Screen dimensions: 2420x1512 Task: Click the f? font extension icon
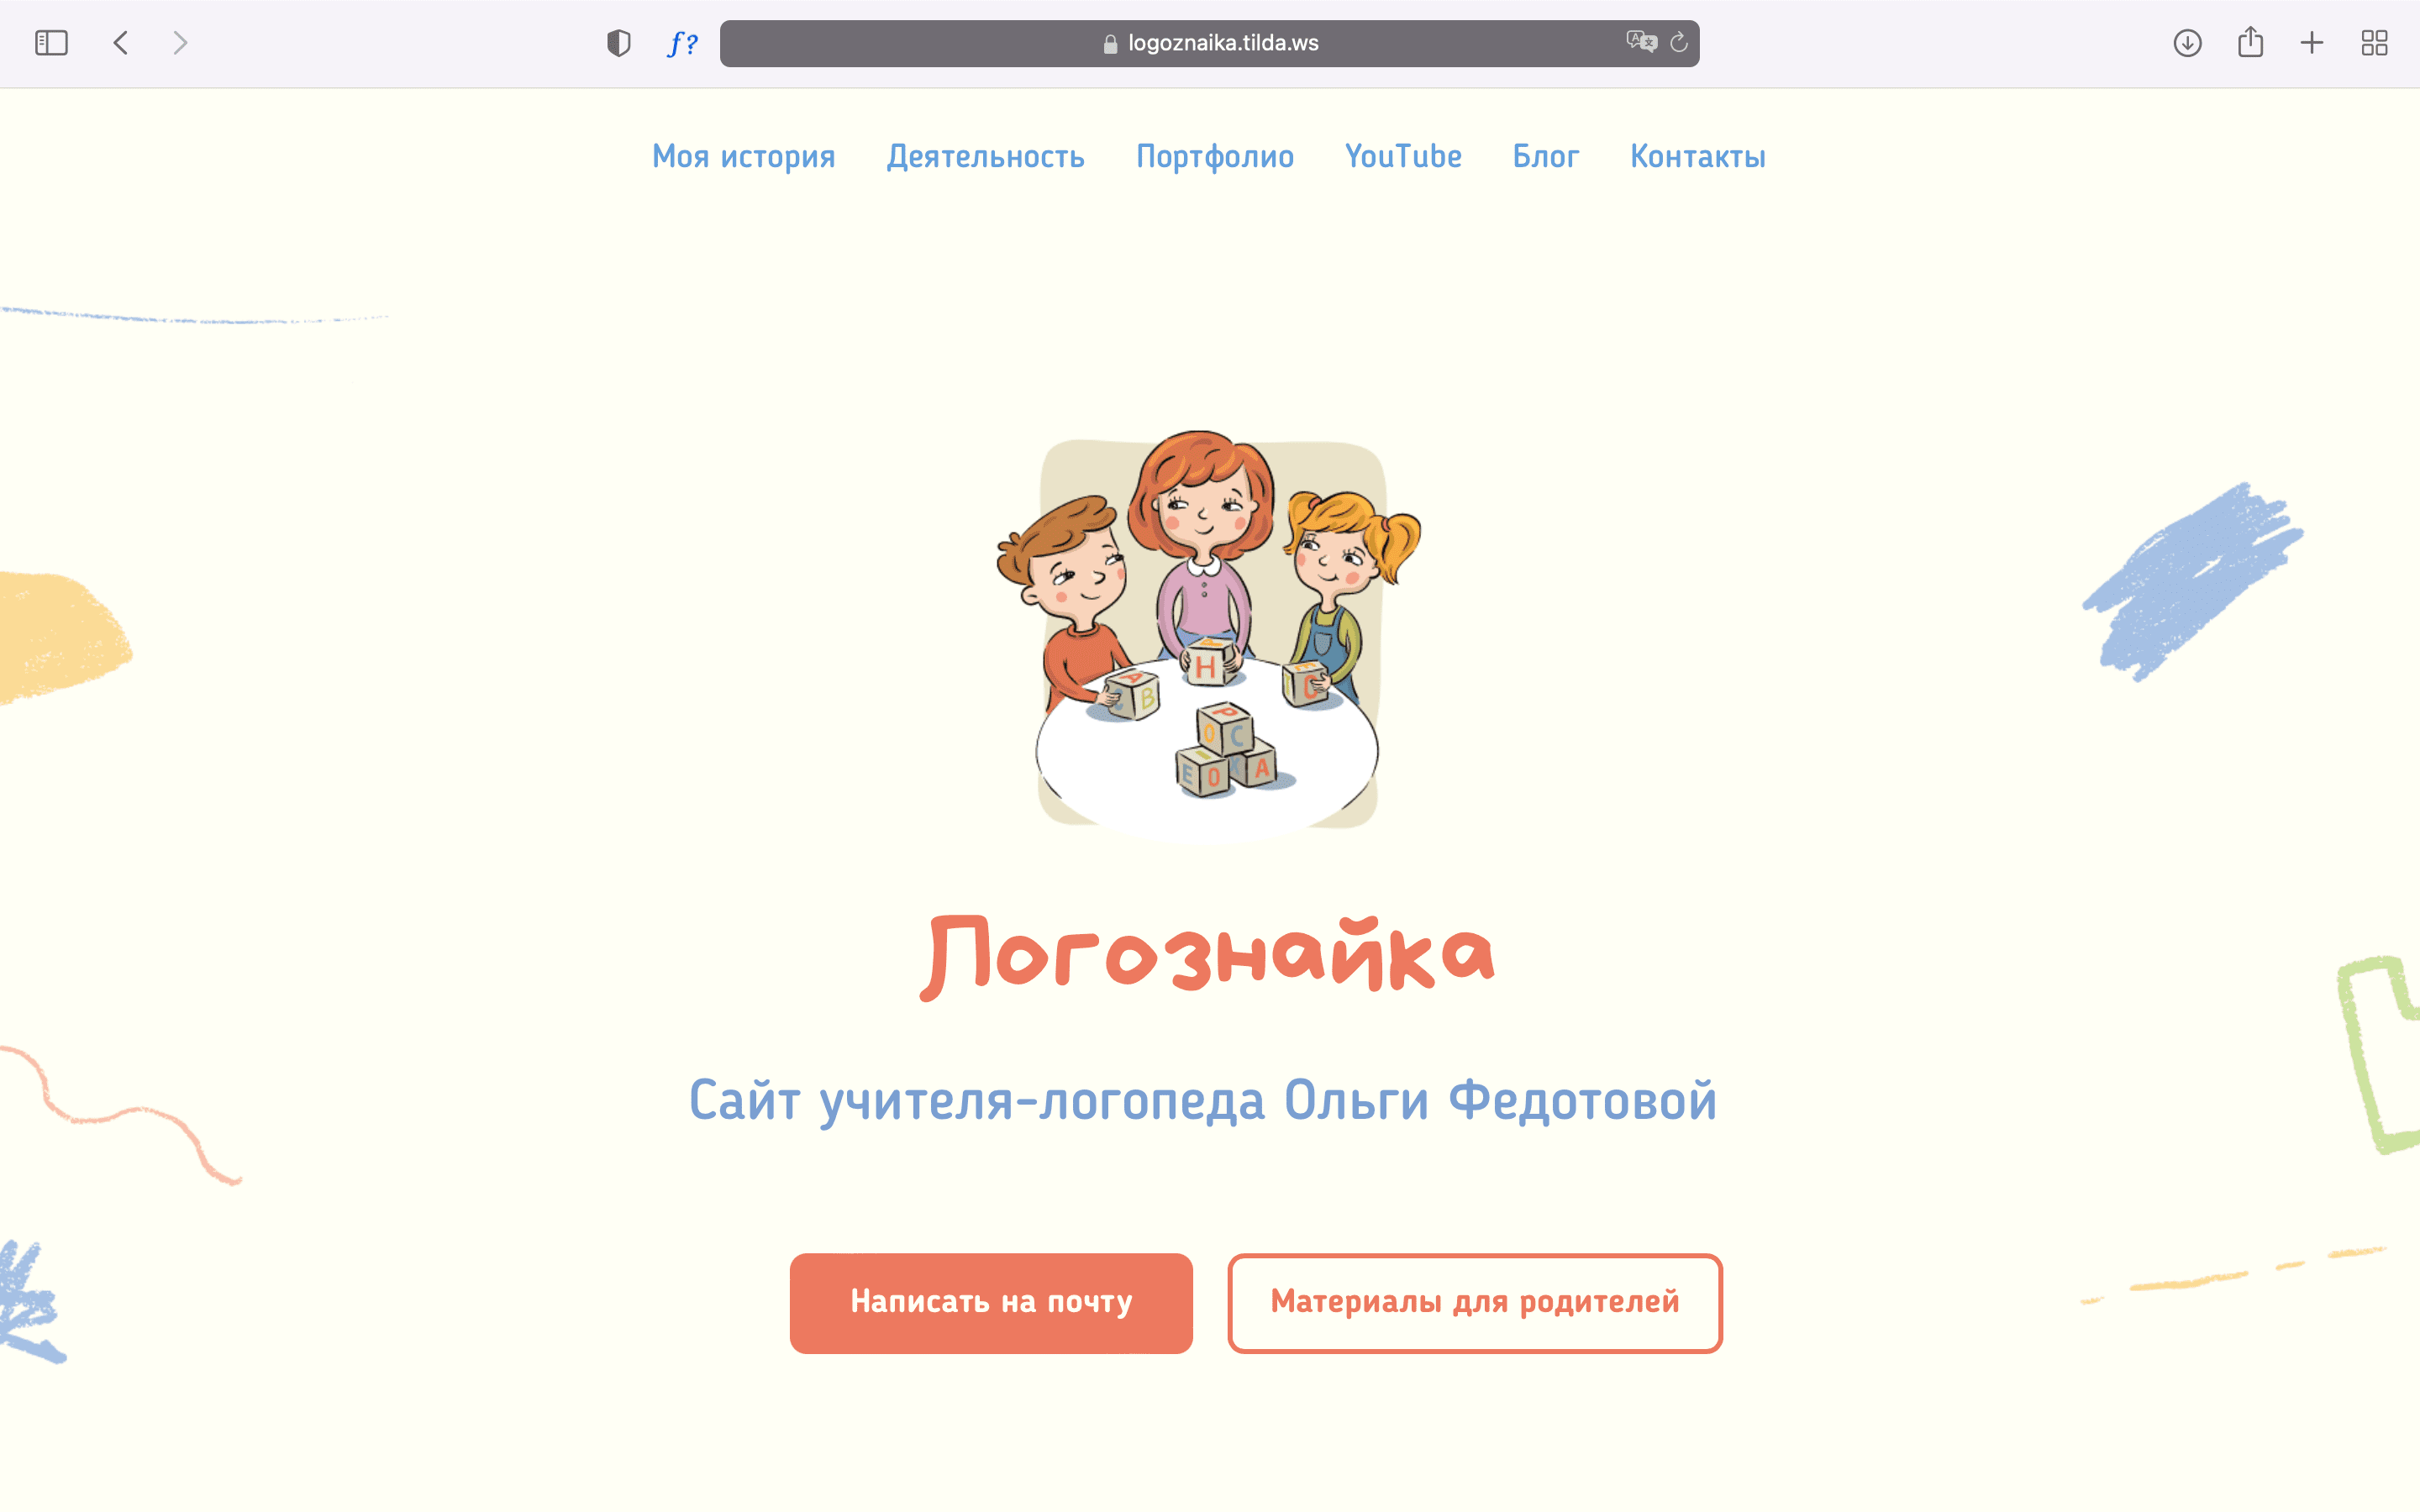click(x=683, y=43)
